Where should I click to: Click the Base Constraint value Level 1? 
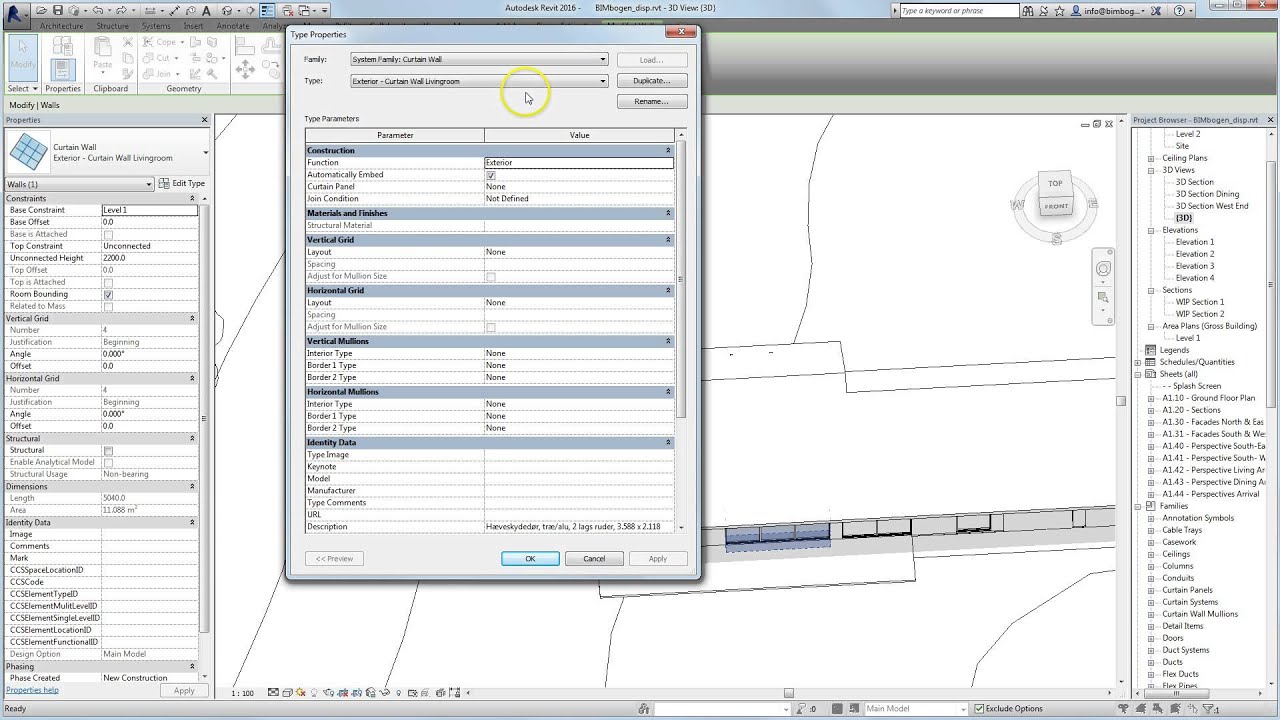150,210
